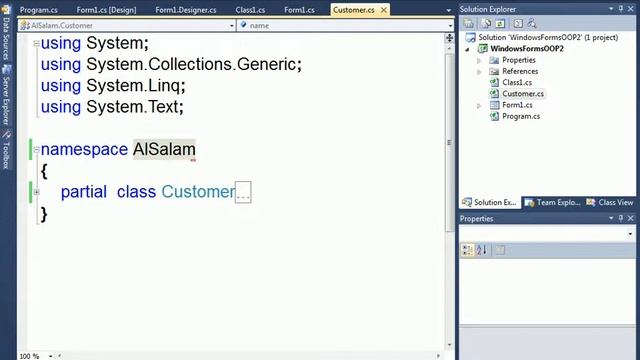Collapse the using directives block
The image size is (640, 360).
(x=36, y=43)
